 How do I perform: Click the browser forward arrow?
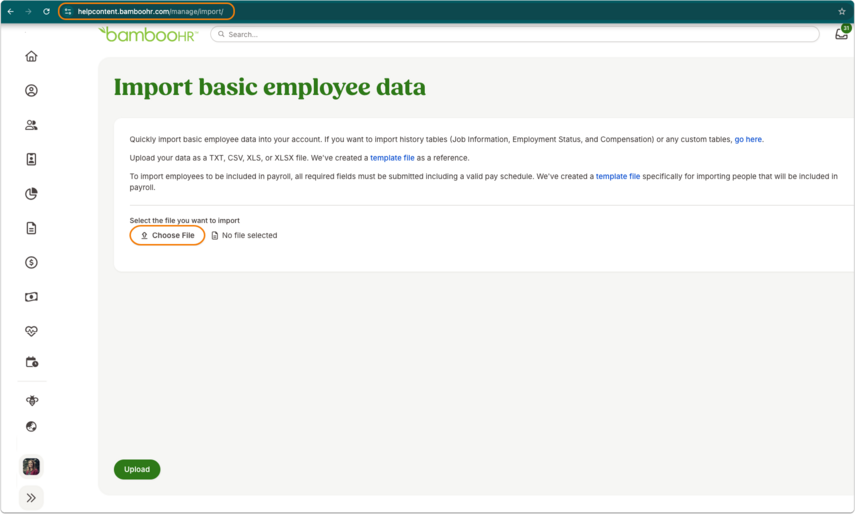[x=28, y=11]
